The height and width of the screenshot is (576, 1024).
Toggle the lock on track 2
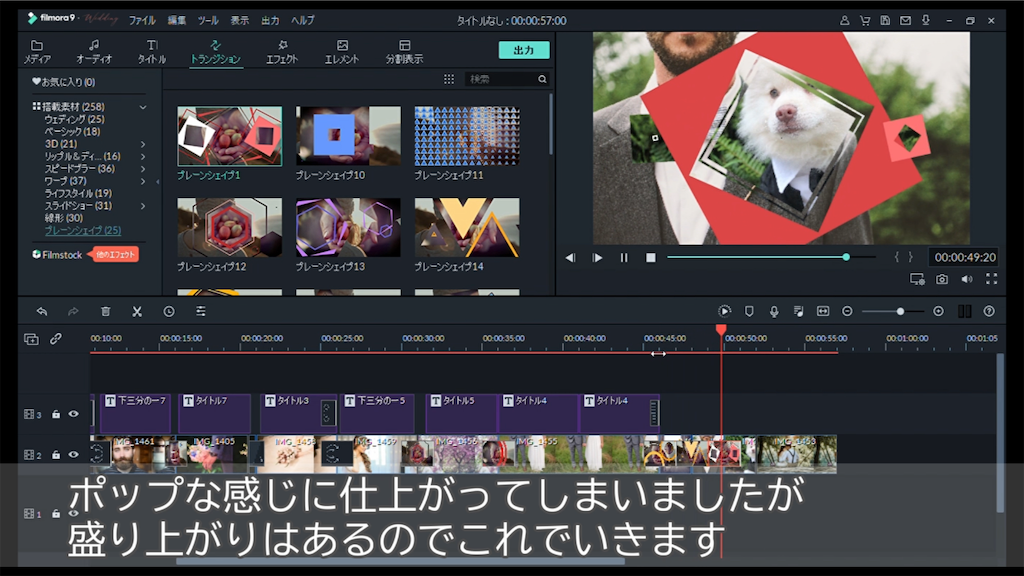(x=56, y=455)
